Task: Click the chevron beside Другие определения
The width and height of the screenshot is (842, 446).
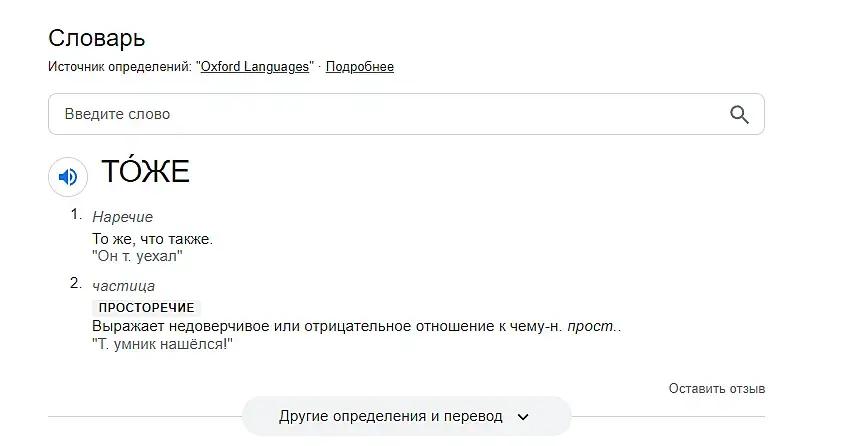Action: pos(523,416)
